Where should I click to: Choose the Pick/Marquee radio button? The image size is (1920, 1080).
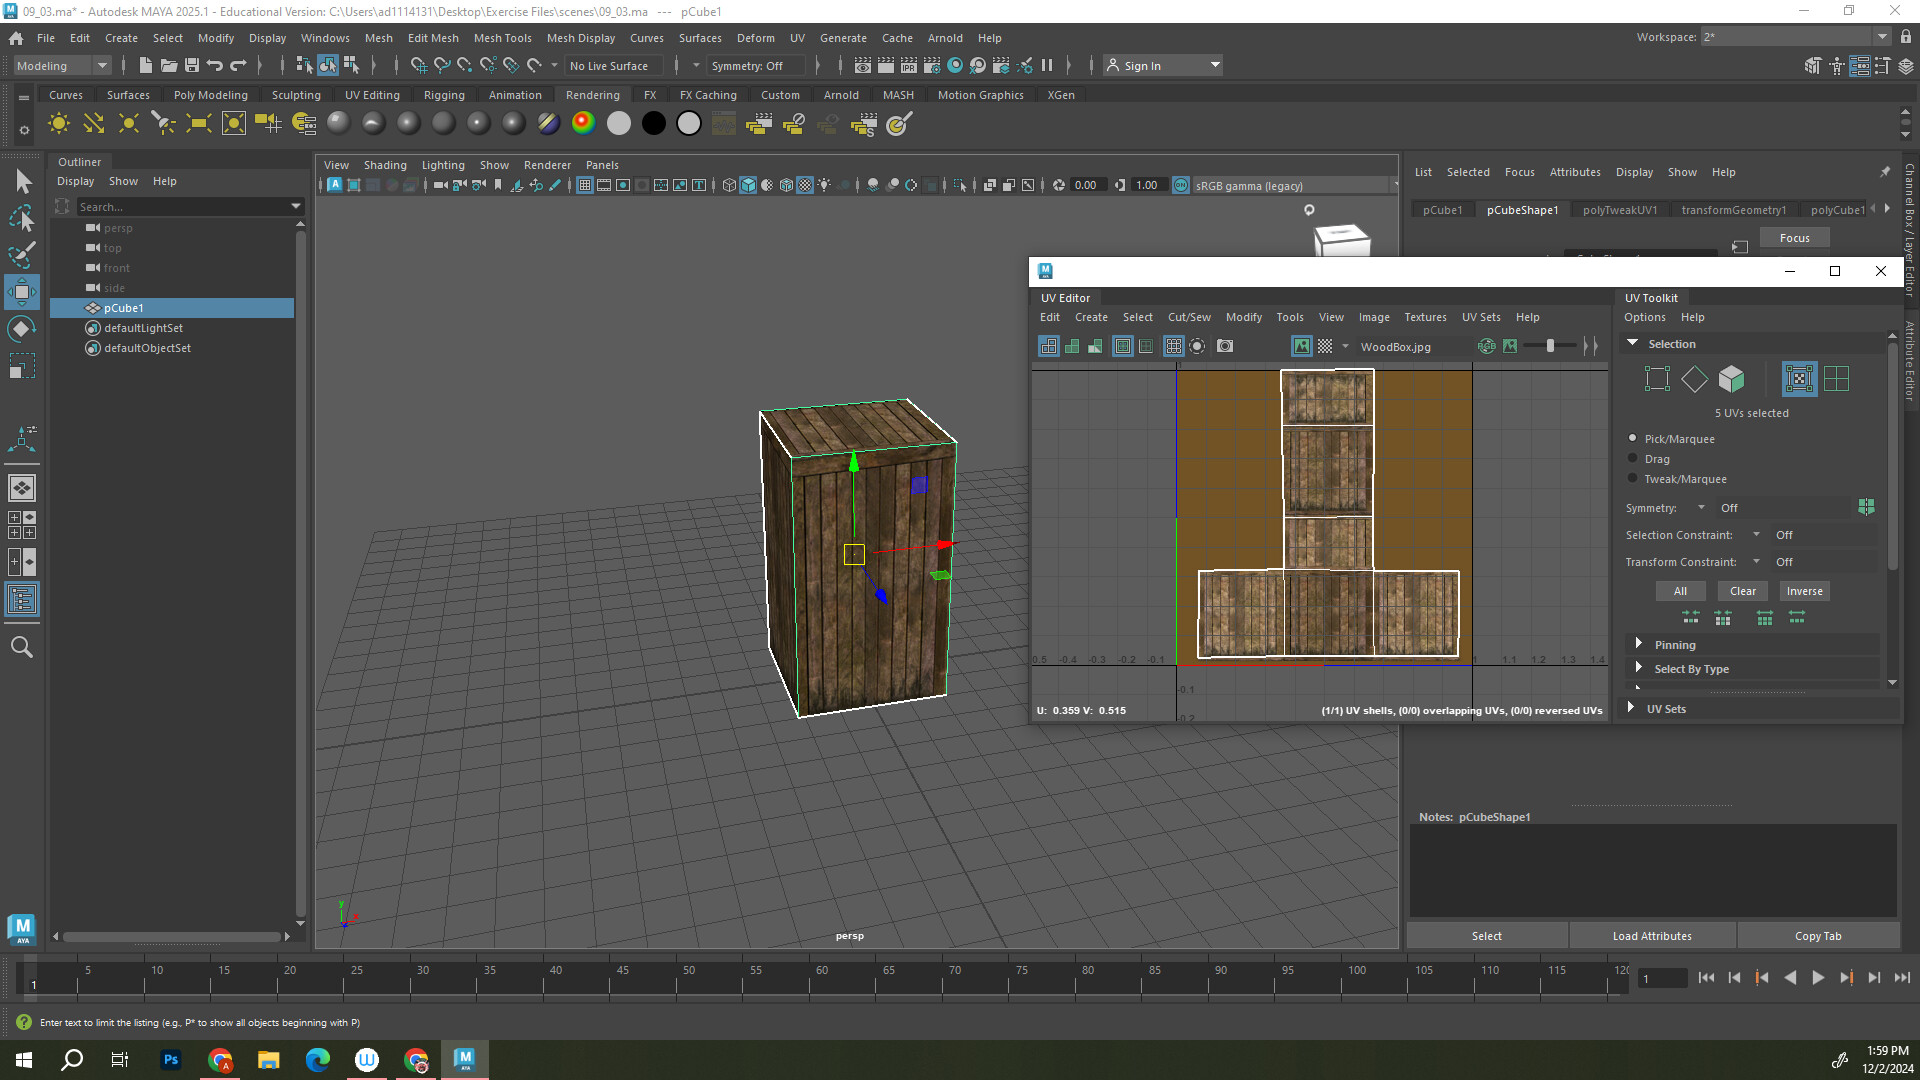click(x=1633, y=438)
